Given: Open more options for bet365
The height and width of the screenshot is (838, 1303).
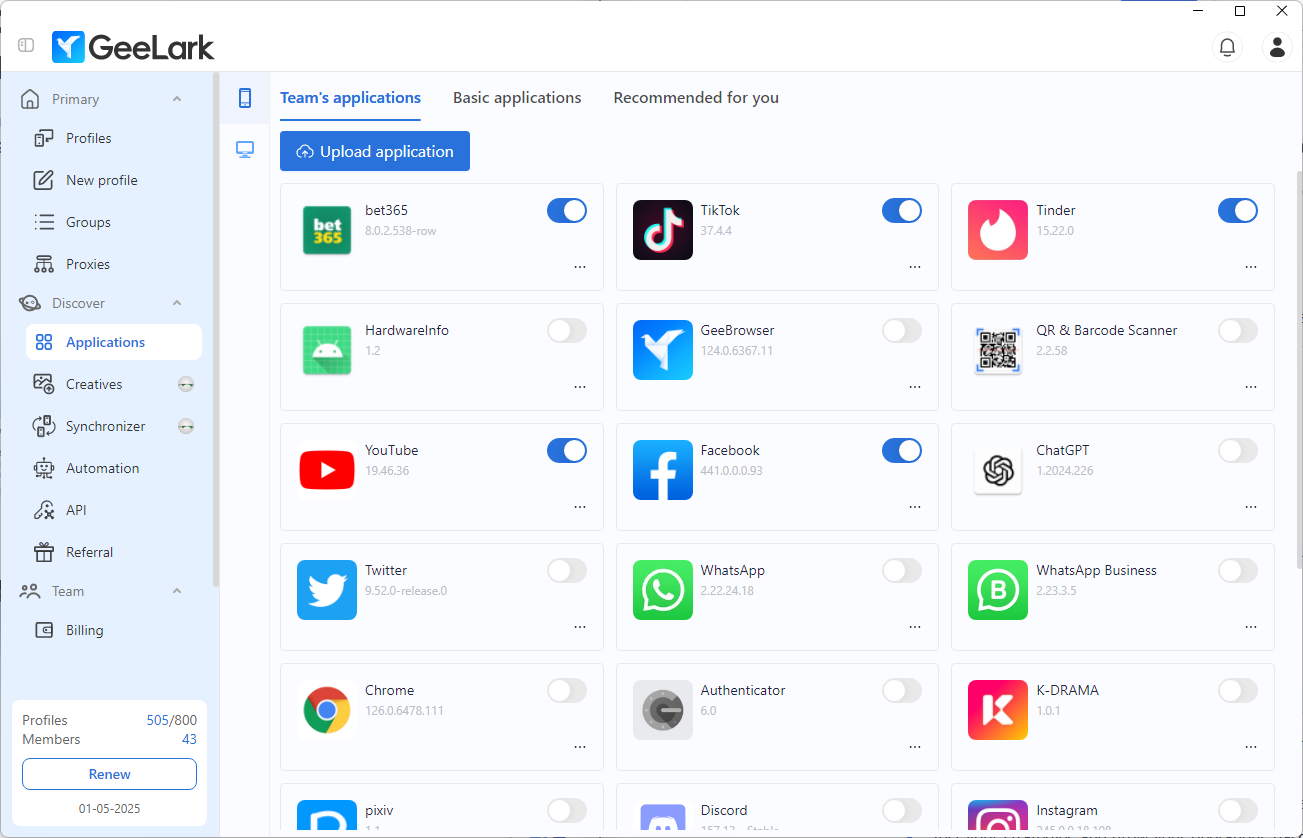Looking at the screenshot, I should [x=580, y=267].
